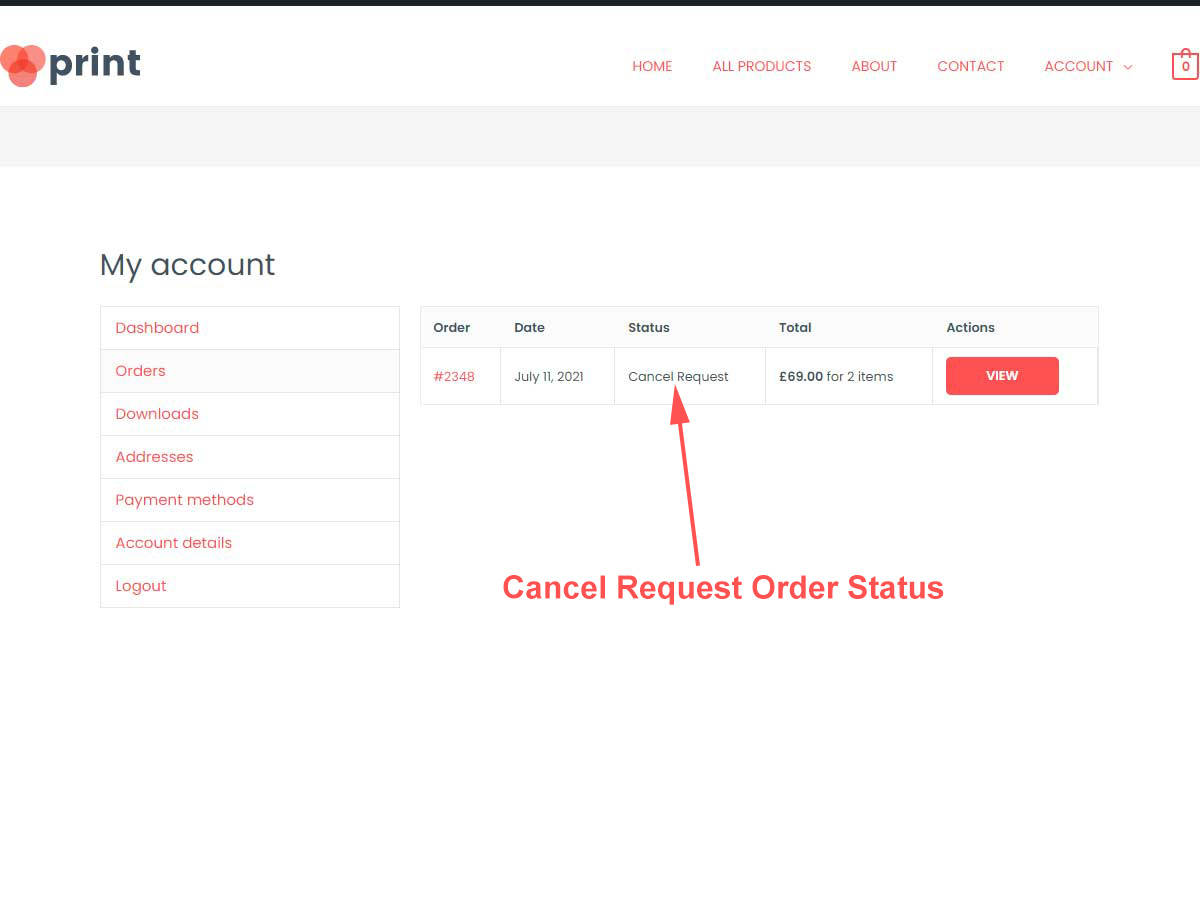
Task: Go to Addresses in account menu
Action: coord(154,457)
